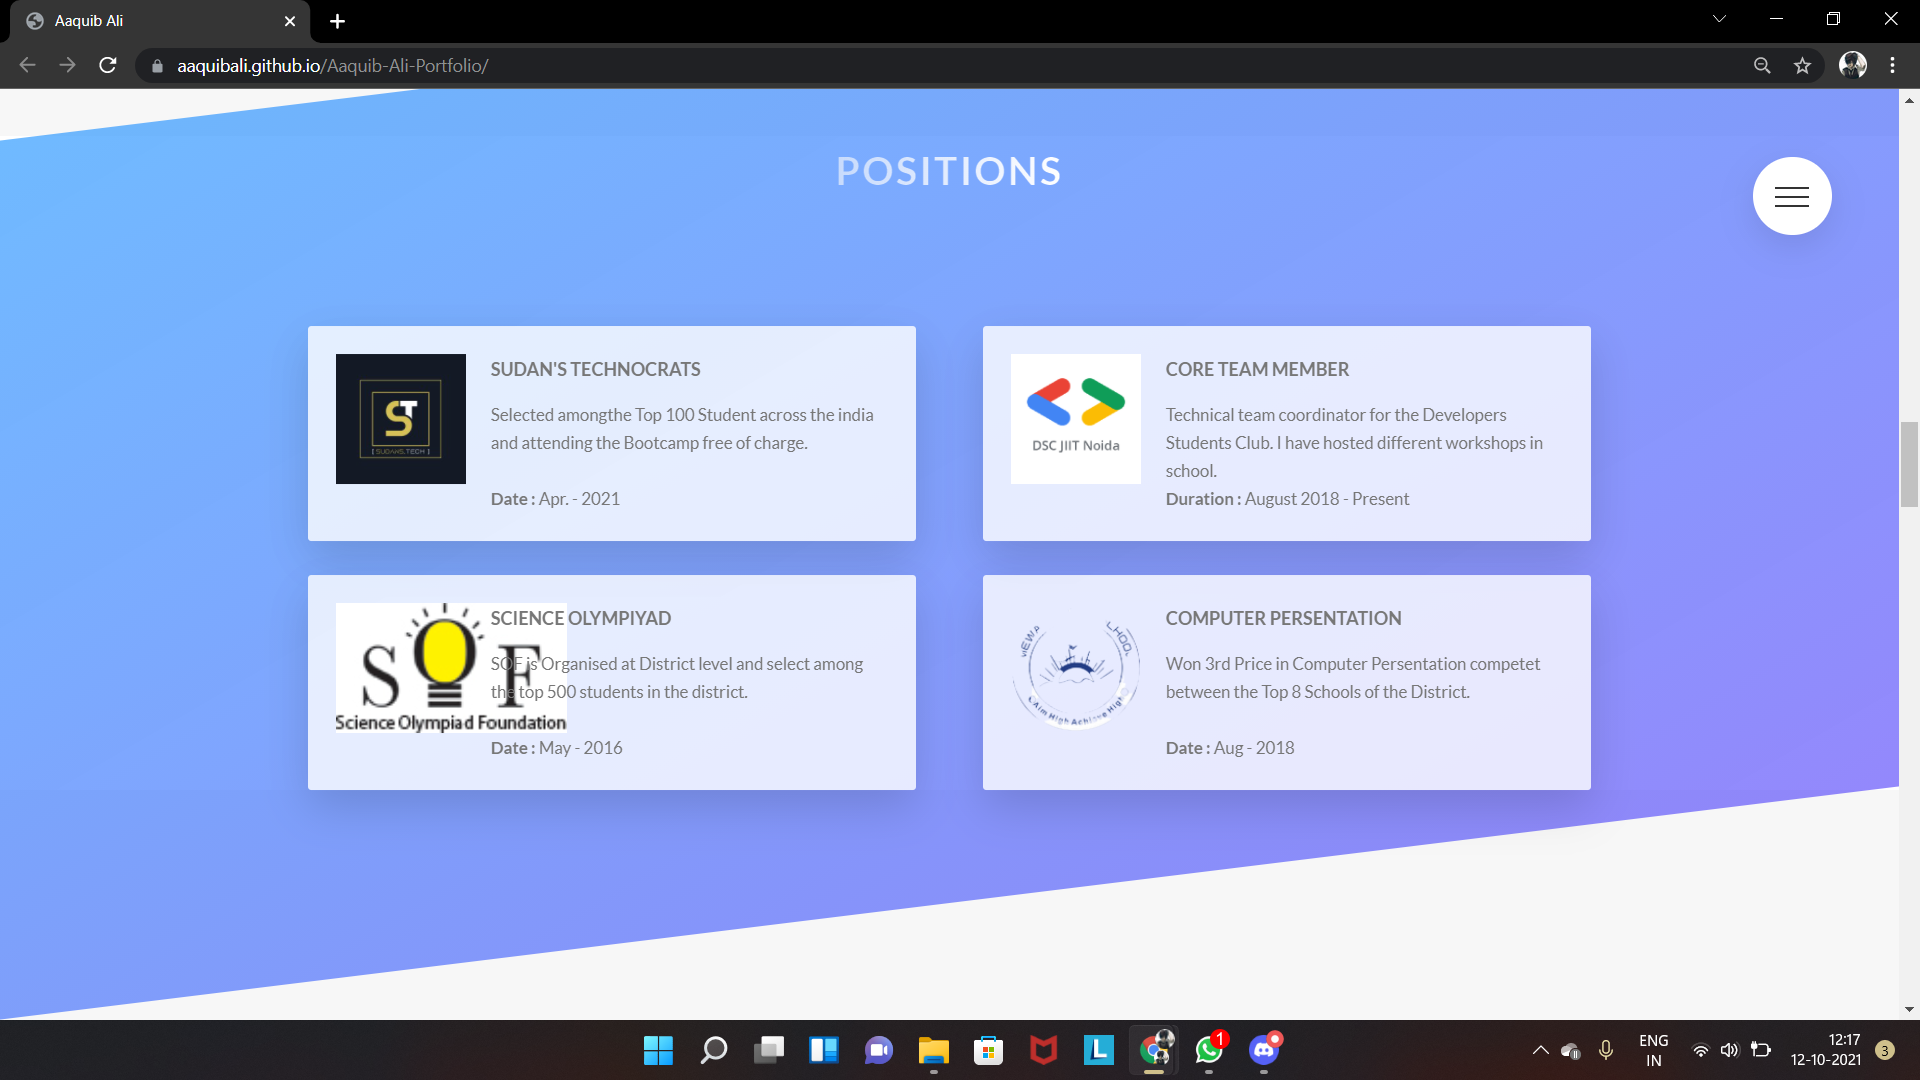This screenshot has height=1080, width=1920.
Task: Reload the page with refresh icon
Action: (x=108, y=66)
